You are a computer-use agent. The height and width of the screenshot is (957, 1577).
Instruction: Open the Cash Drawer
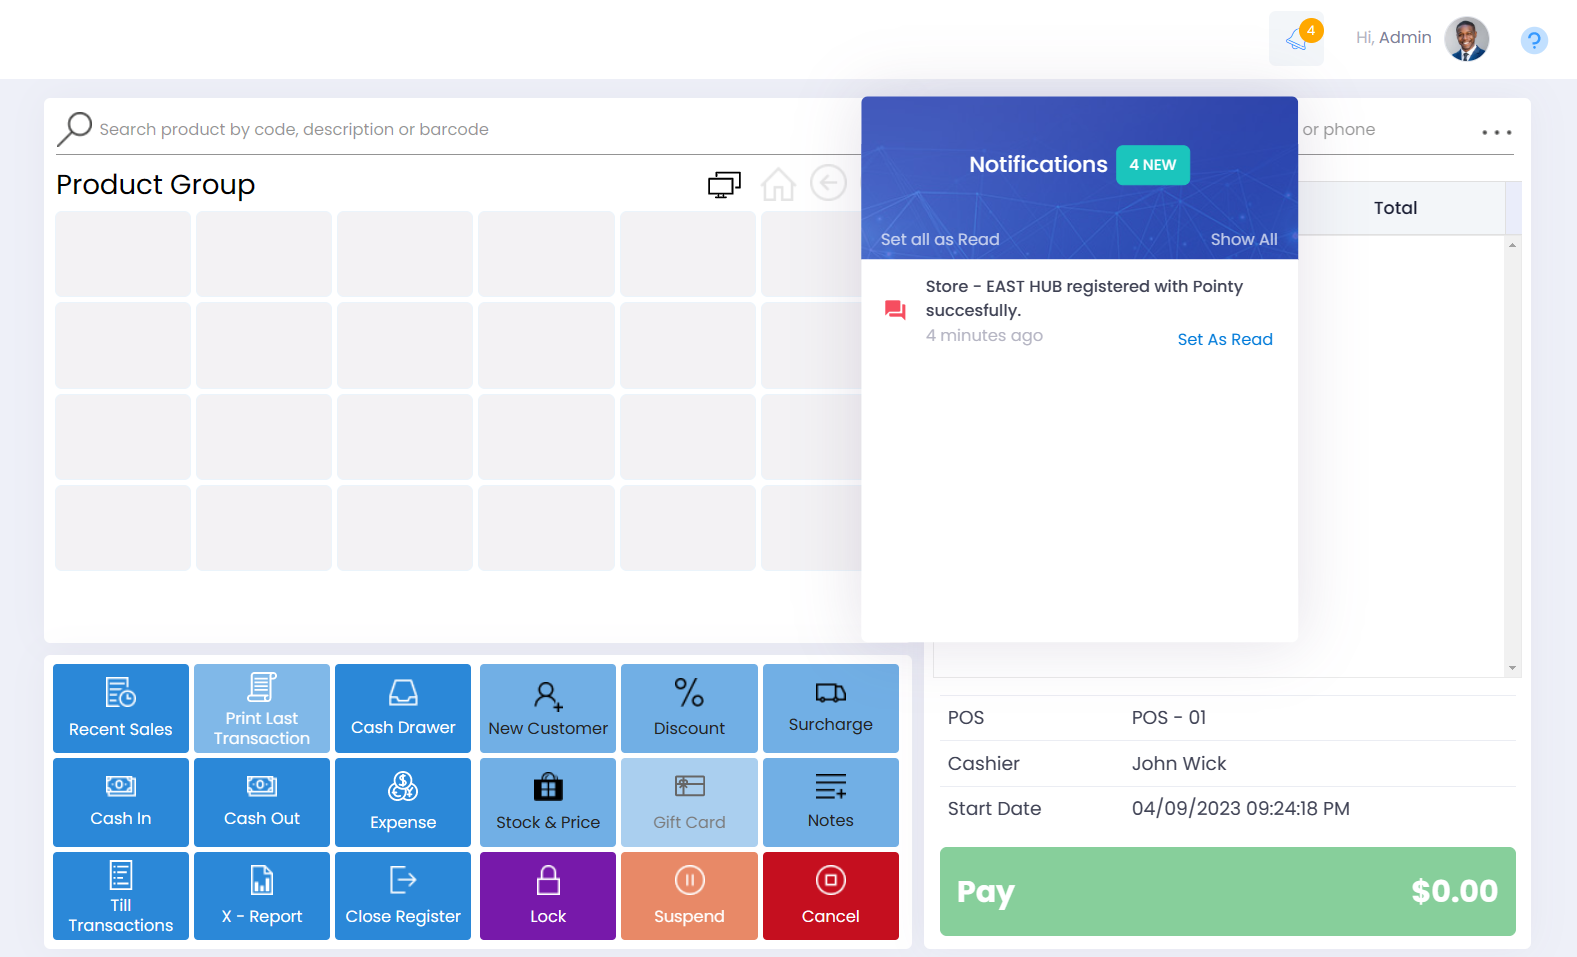[x=403, y=708]
